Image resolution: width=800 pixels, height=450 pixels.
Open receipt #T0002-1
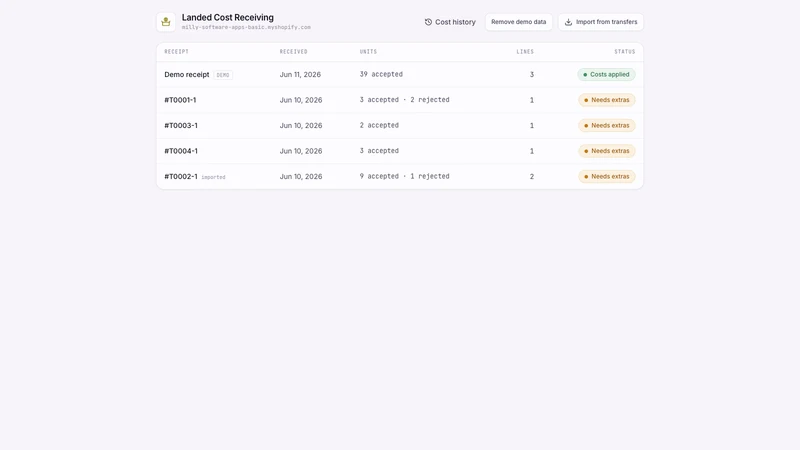[x=399, y=177]
